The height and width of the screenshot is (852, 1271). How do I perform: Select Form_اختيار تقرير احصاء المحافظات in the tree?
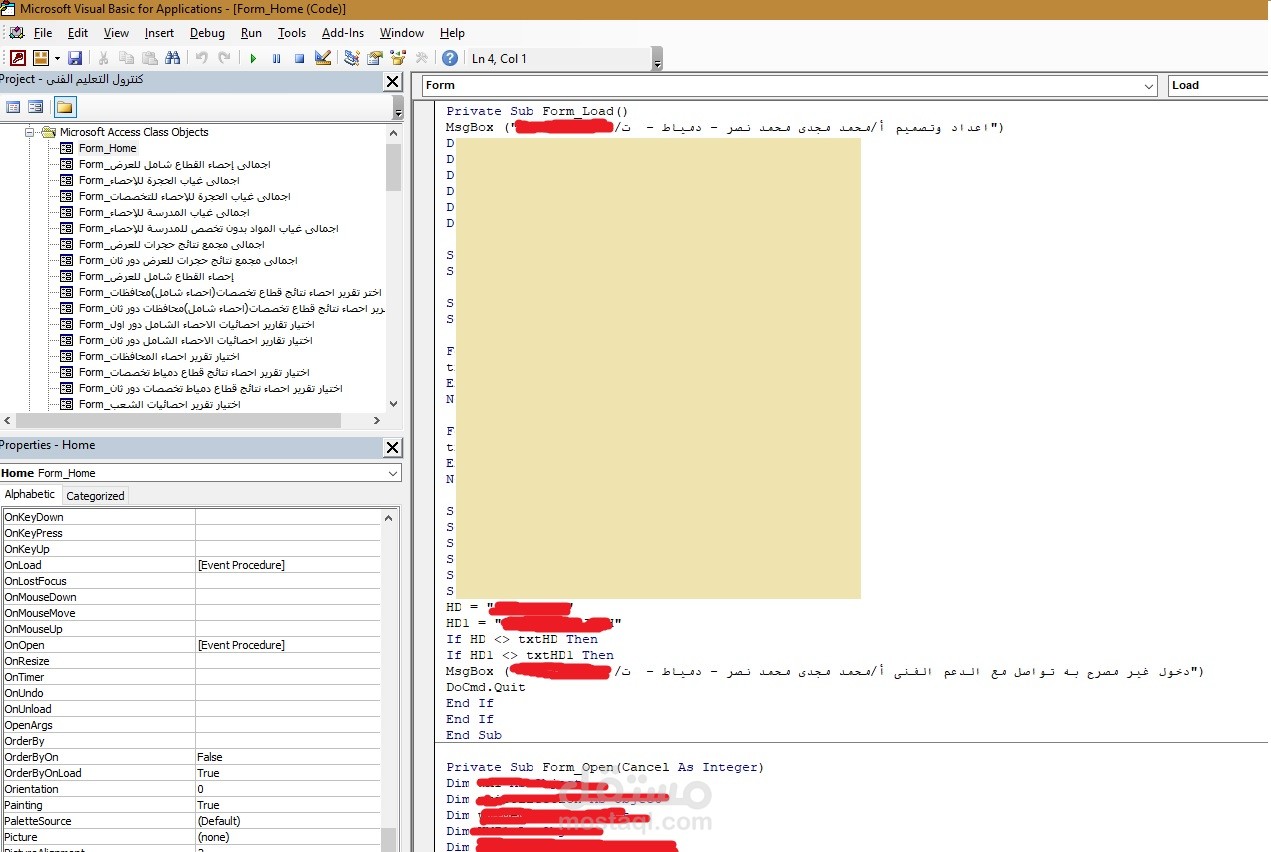(160, 356)
